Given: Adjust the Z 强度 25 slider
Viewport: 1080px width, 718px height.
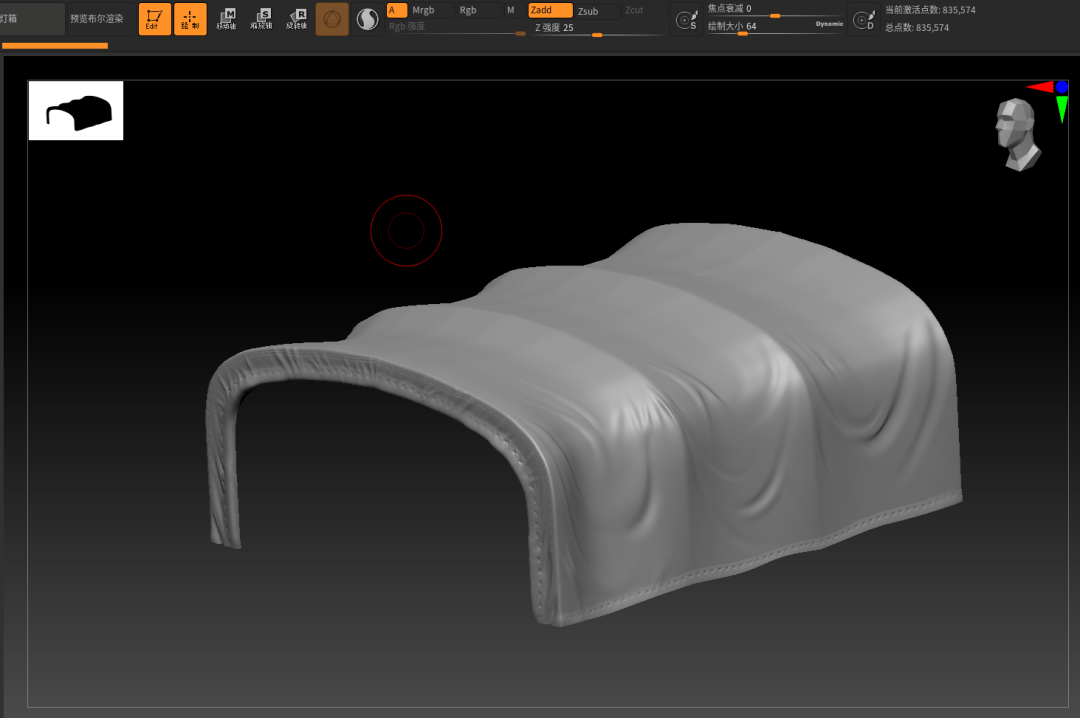Looking at the screenshot, I should pos(598,28).
